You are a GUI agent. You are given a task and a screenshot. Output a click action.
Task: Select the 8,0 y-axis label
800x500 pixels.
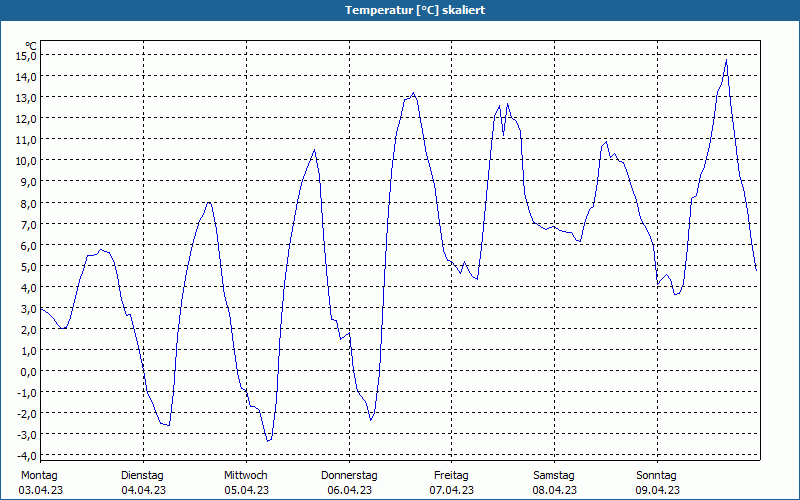click(x=30, y=204)
